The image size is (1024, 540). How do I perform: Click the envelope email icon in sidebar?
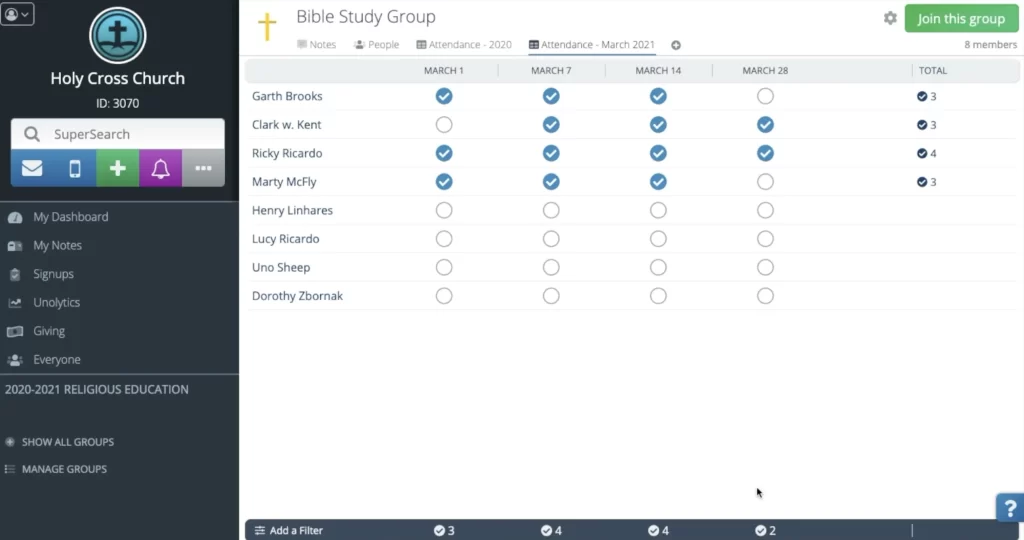32,168
